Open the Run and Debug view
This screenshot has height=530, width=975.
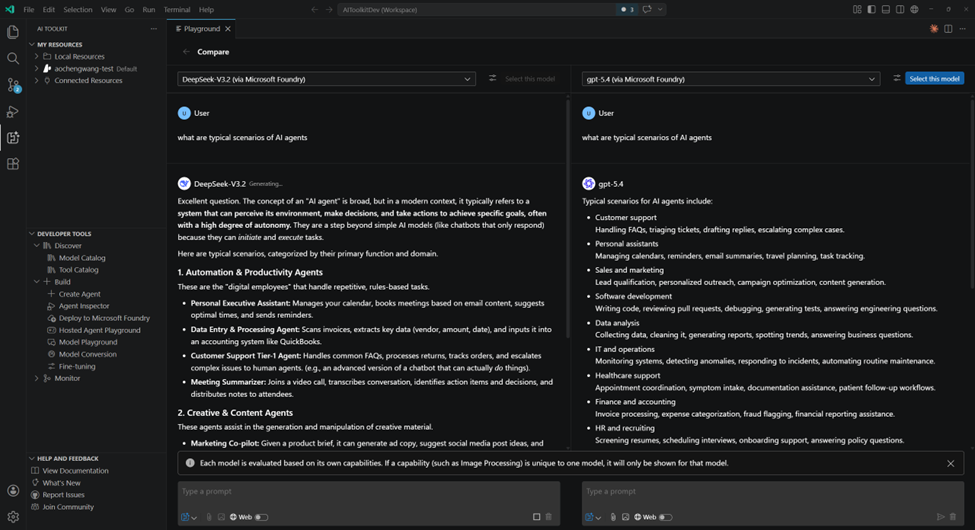(x=12, y=112)
